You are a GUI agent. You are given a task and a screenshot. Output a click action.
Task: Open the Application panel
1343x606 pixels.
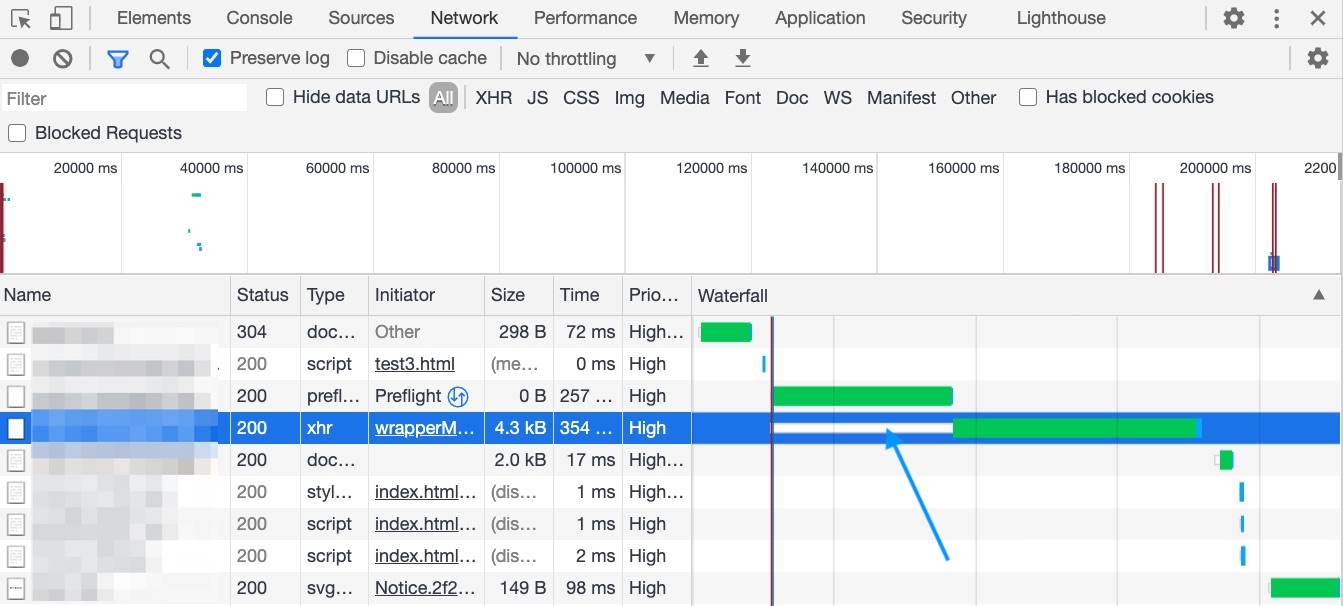(819, 17)
